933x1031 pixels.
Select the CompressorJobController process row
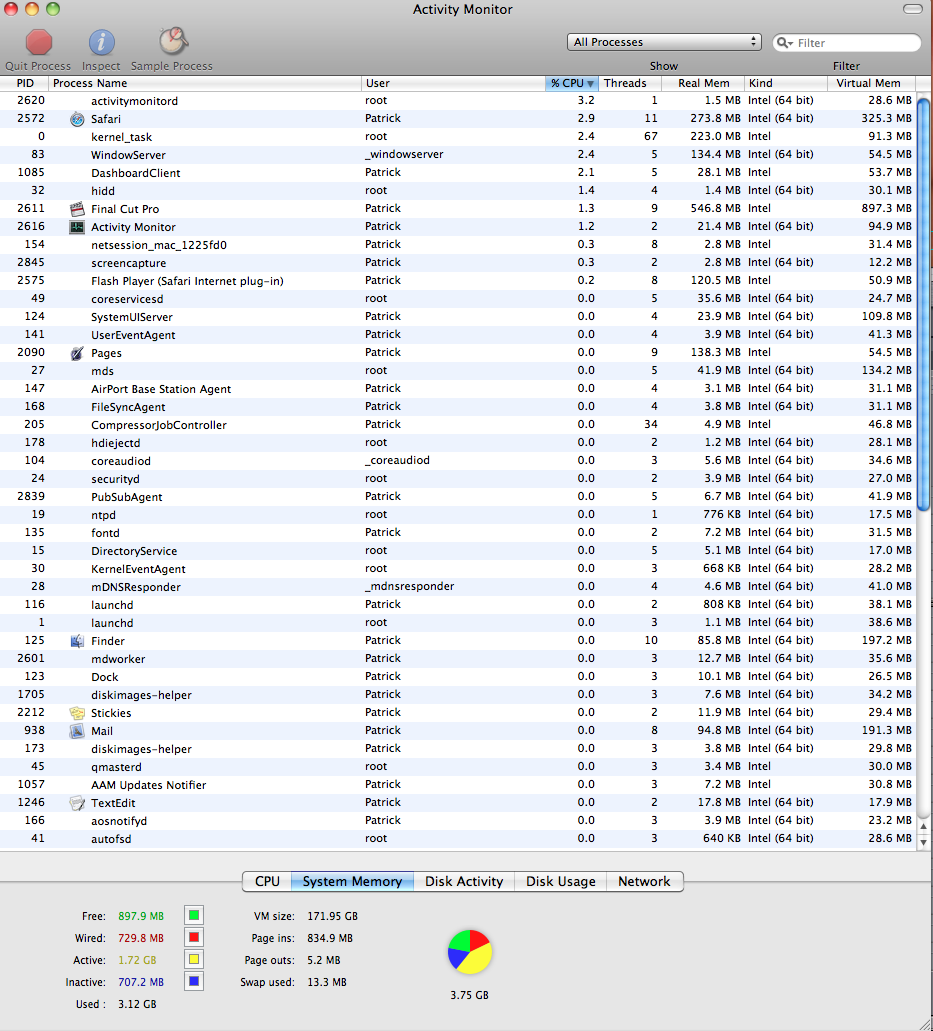(x=458, y=425)
